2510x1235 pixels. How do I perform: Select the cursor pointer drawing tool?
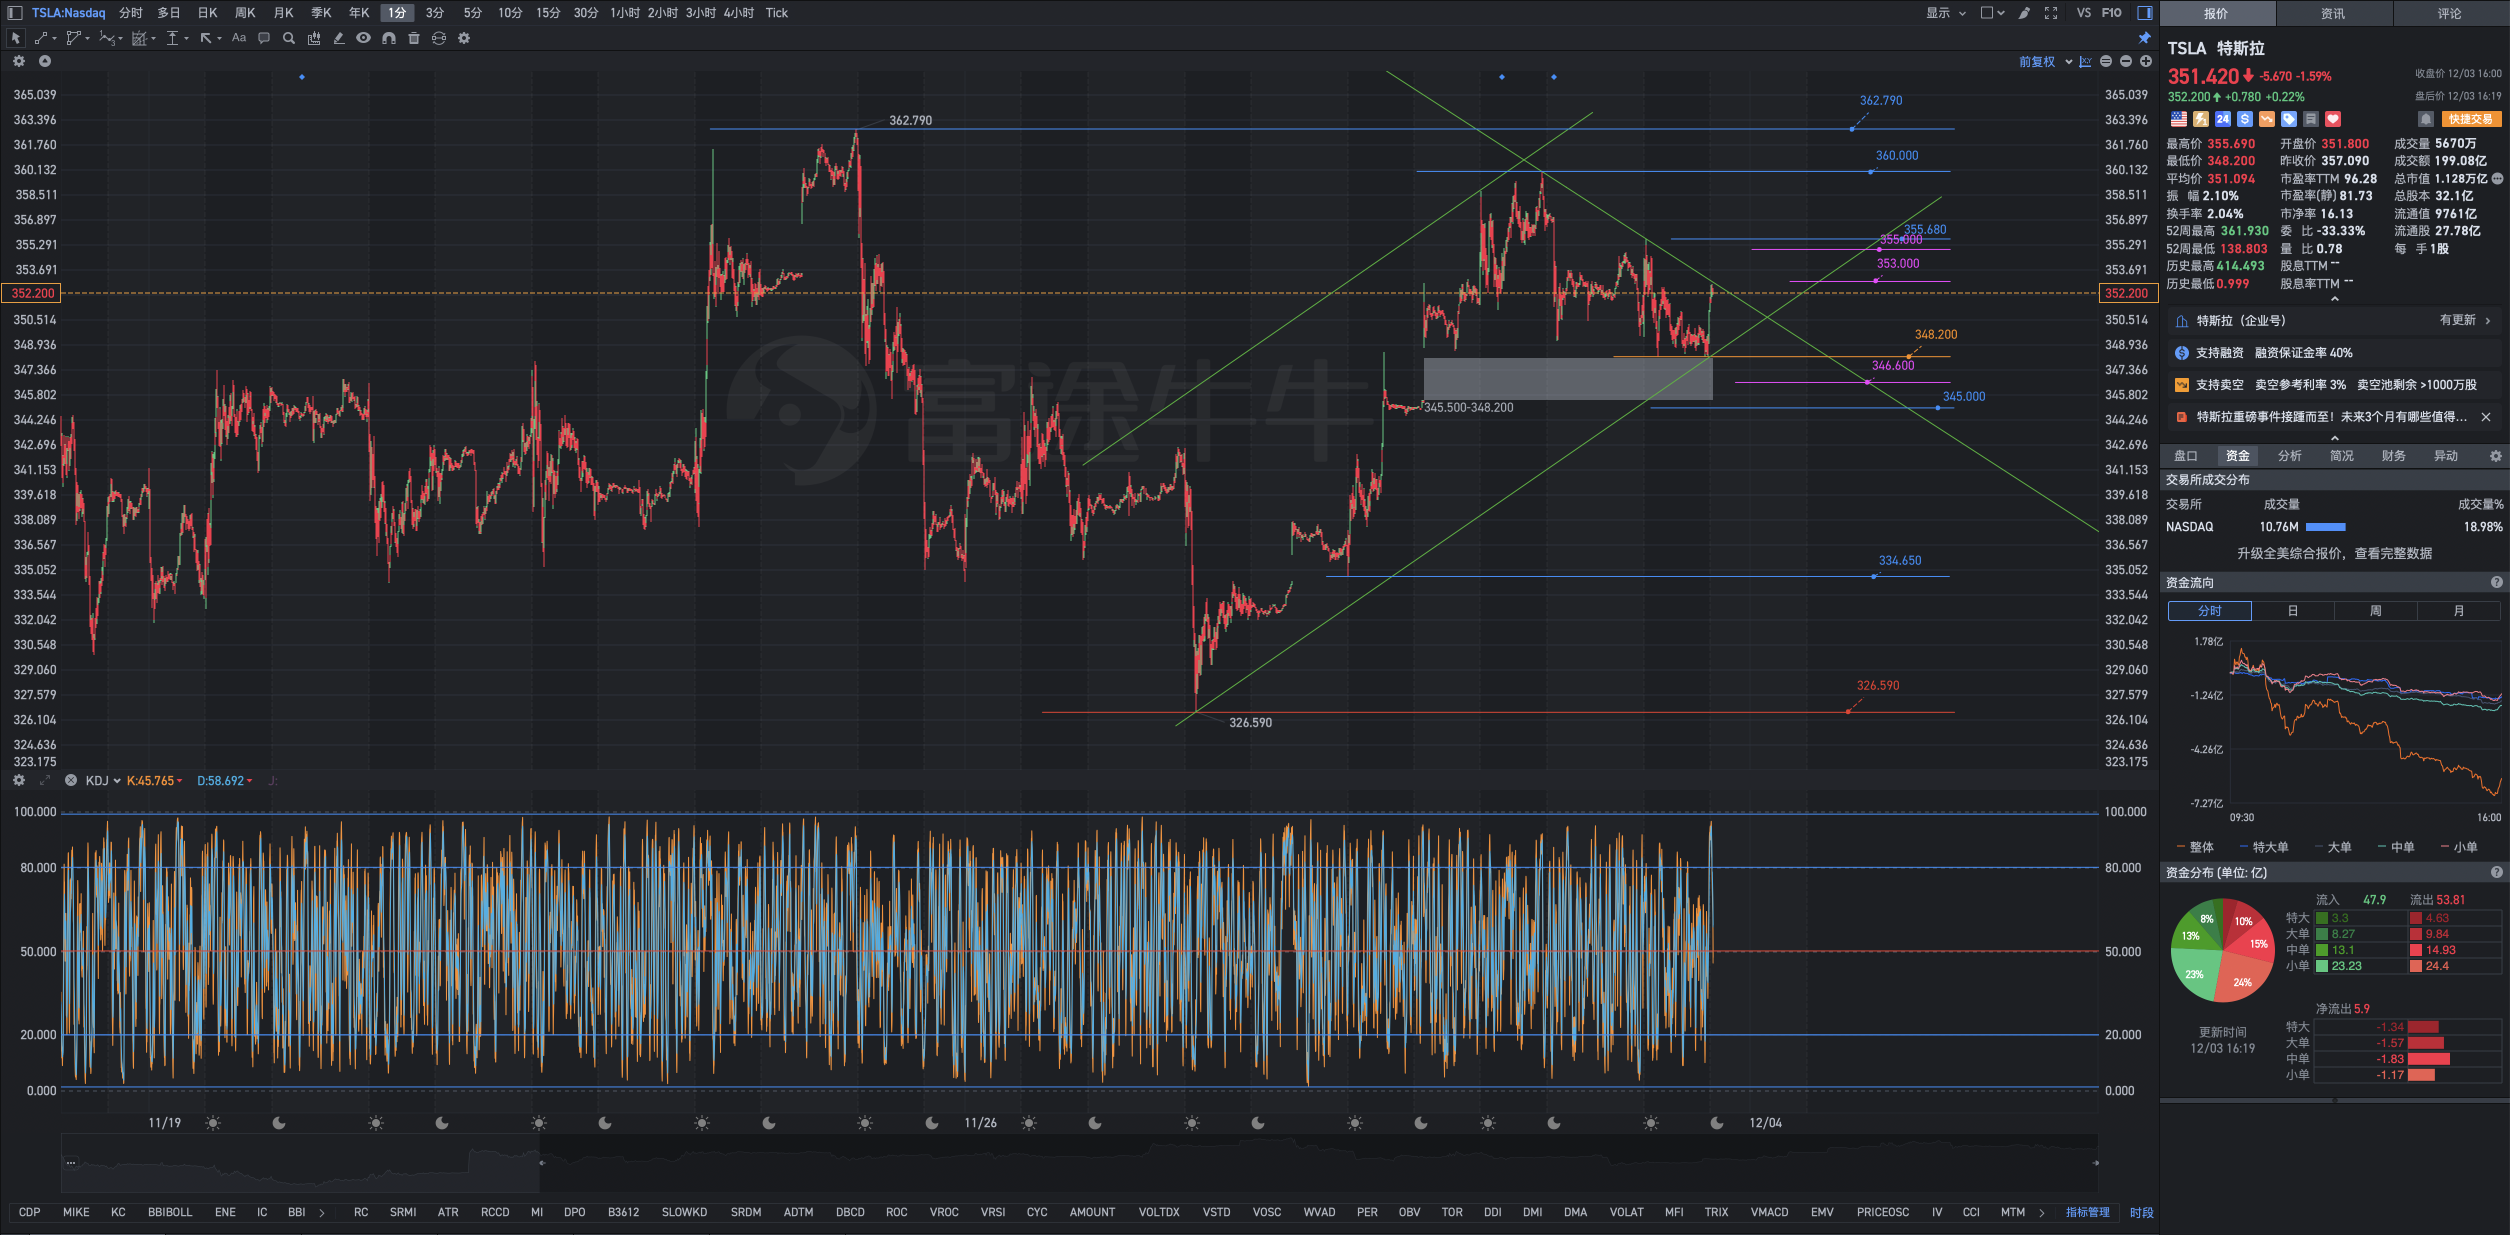coord(15,38)
